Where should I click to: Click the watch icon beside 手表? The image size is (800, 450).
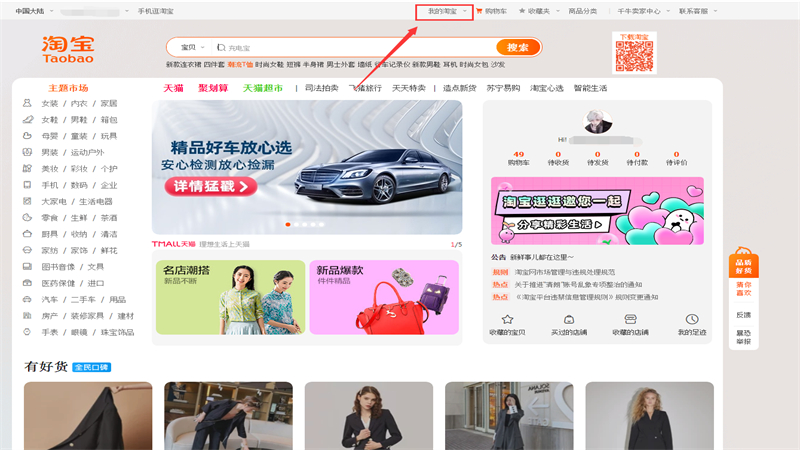click(27, 332)
